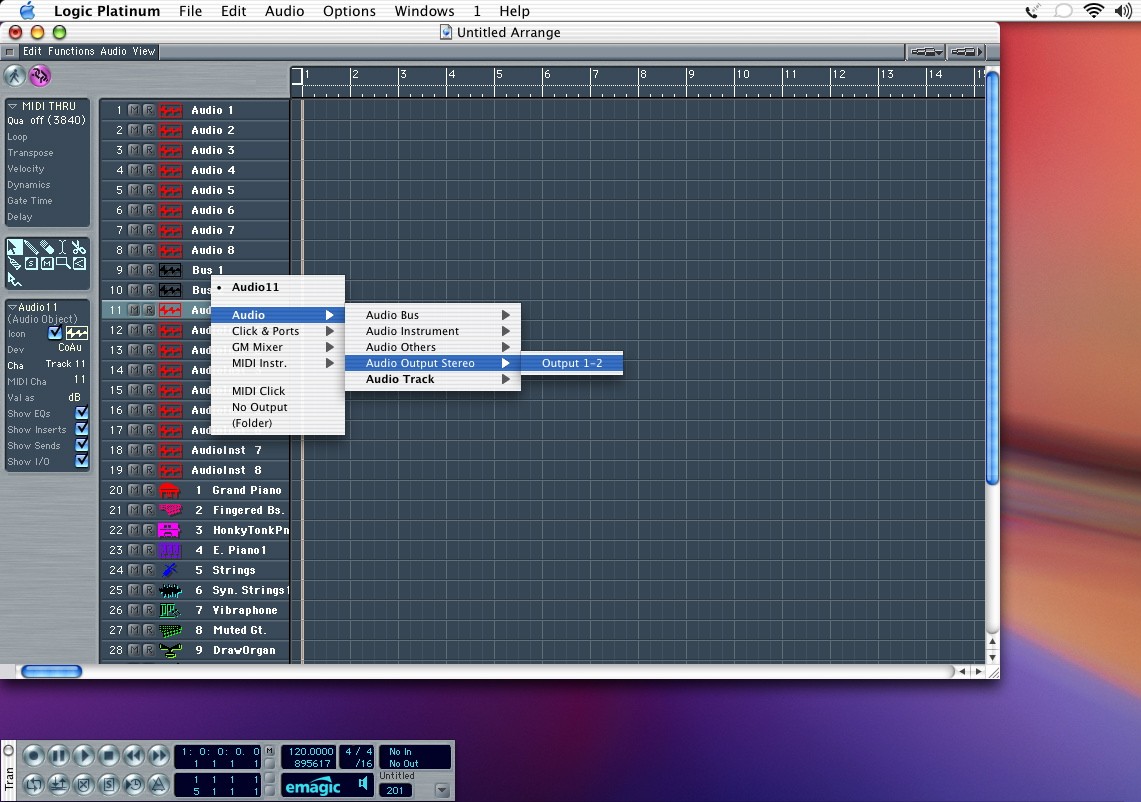Click the running man Catch icon
Image resolution: width=1141 pixels, height=802 pixels.
[x=15, y=76]
